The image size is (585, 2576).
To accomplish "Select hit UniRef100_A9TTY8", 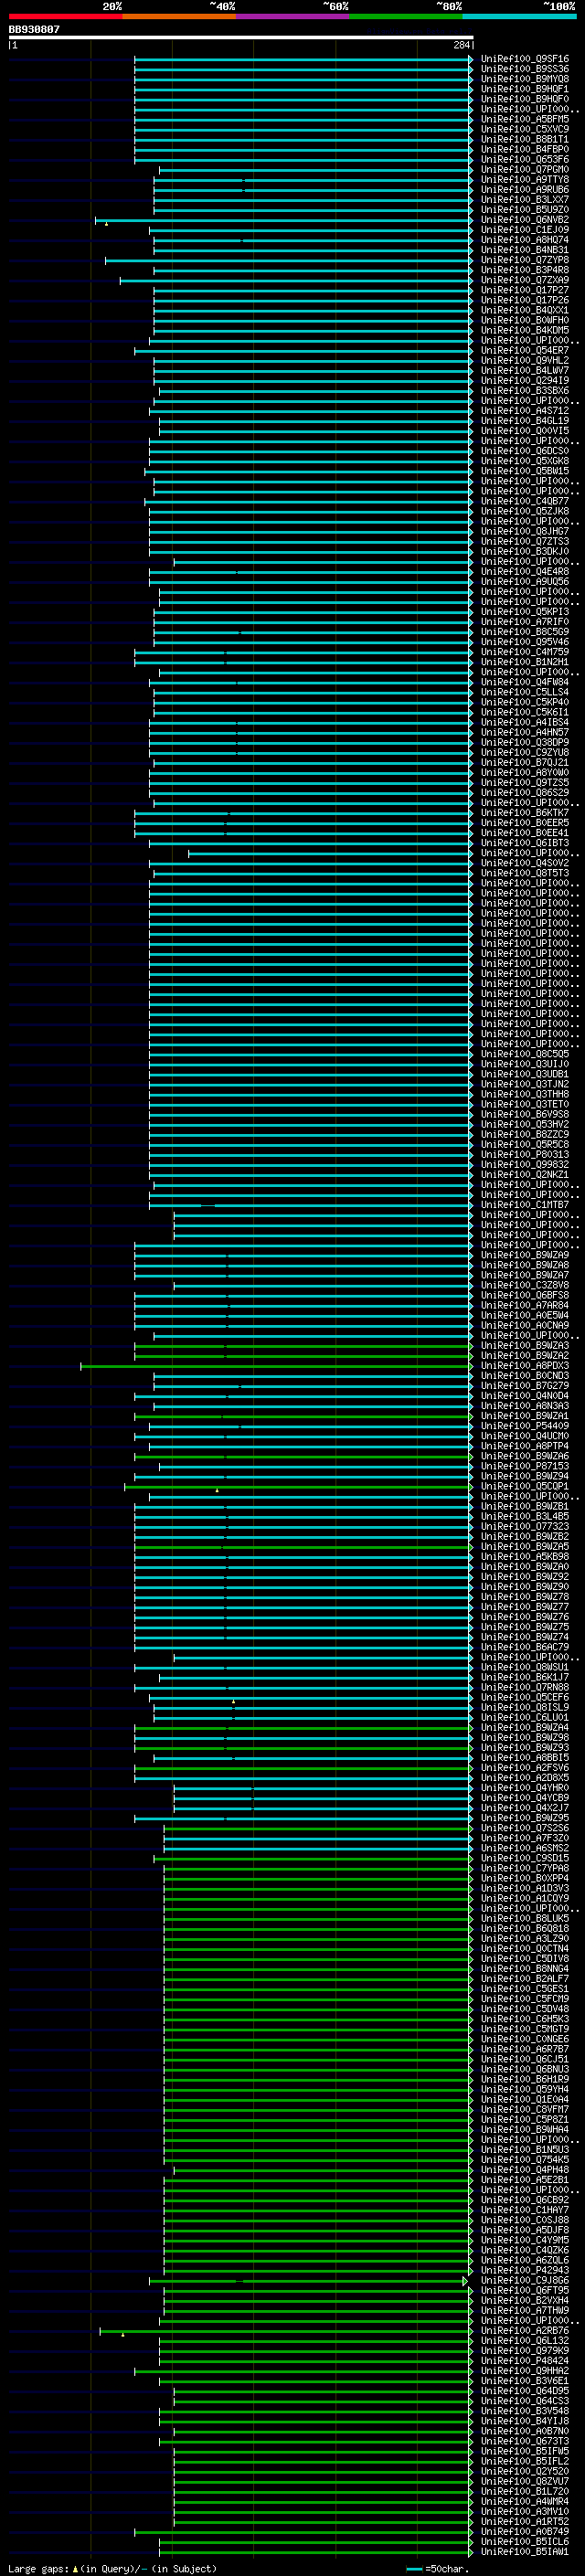I will pyautogui.click(x=525, y=180).
